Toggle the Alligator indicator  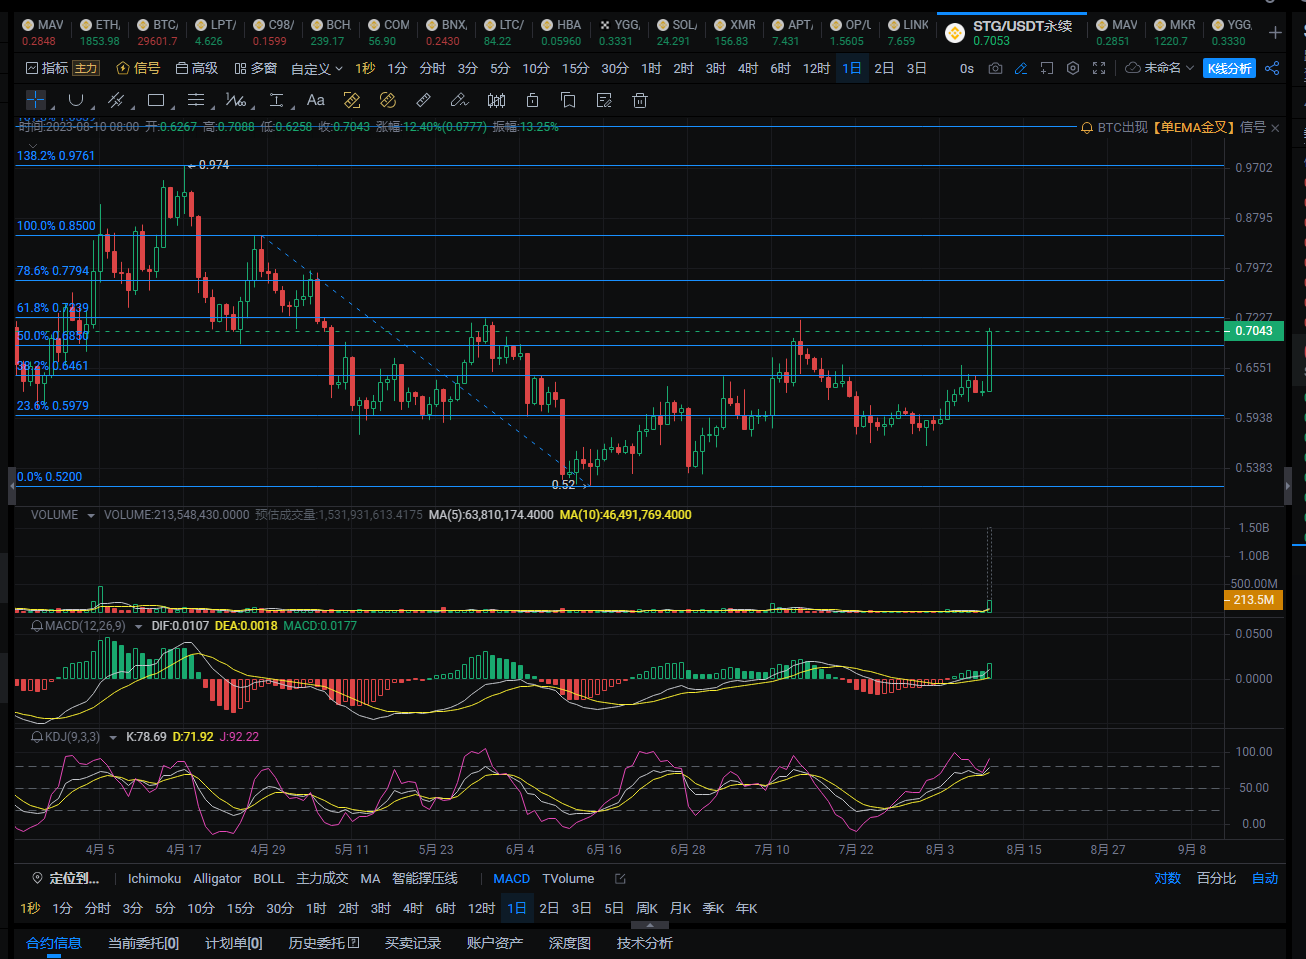point(217,879)
